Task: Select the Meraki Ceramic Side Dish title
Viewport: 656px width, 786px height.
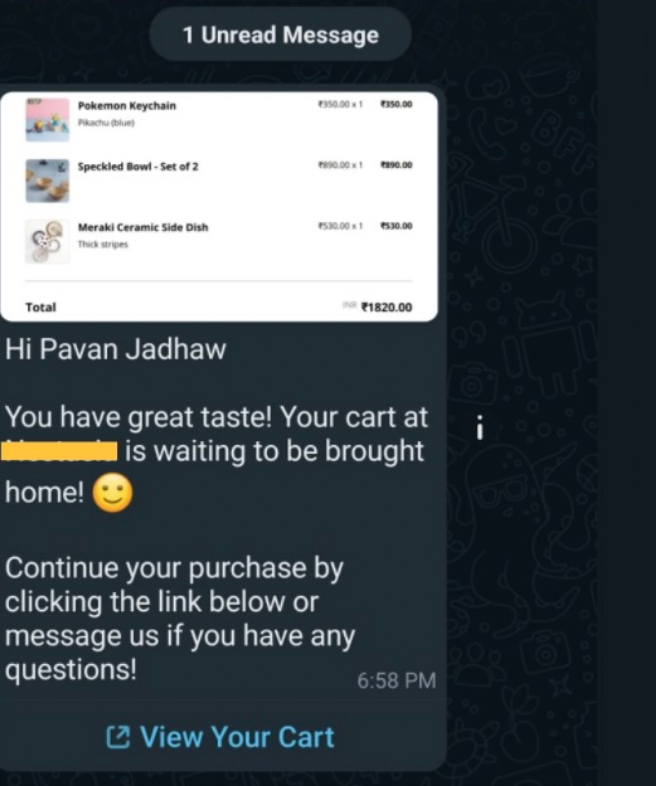Action: click(x=143, y=227)
